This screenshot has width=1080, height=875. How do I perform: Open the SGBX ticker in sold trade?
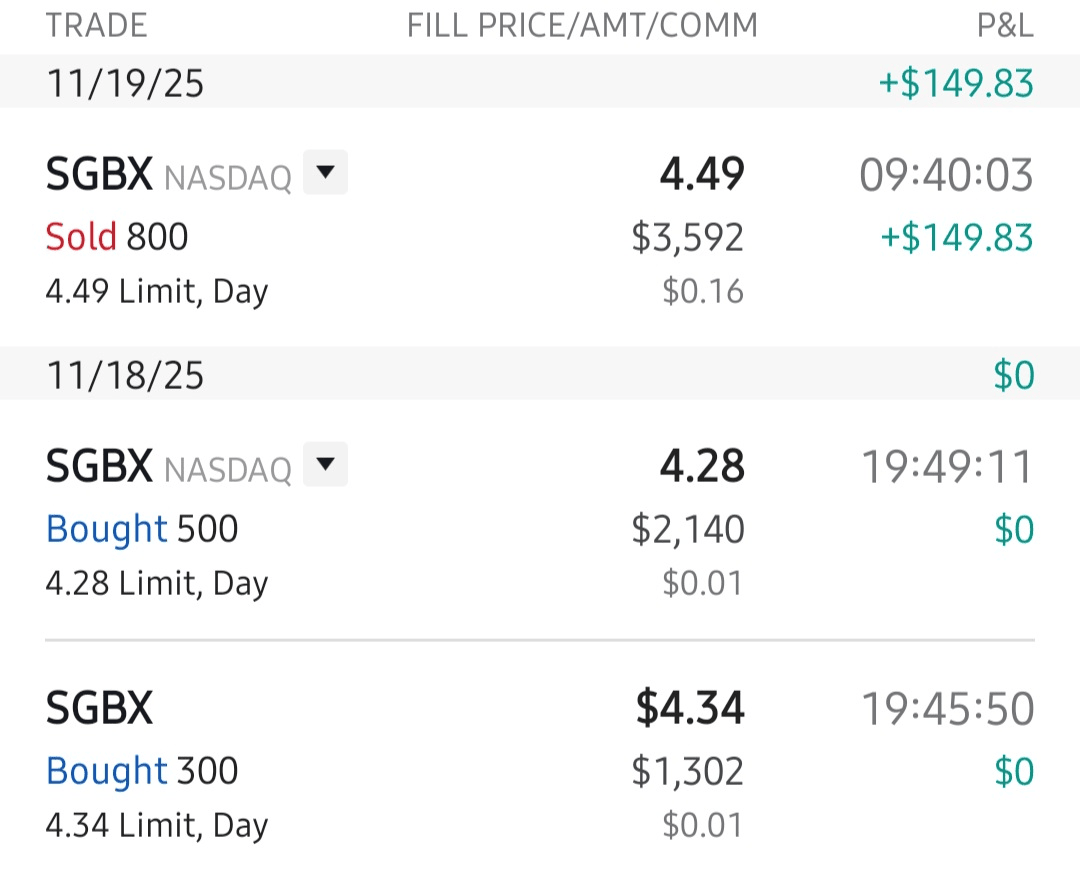coord(99,176)
